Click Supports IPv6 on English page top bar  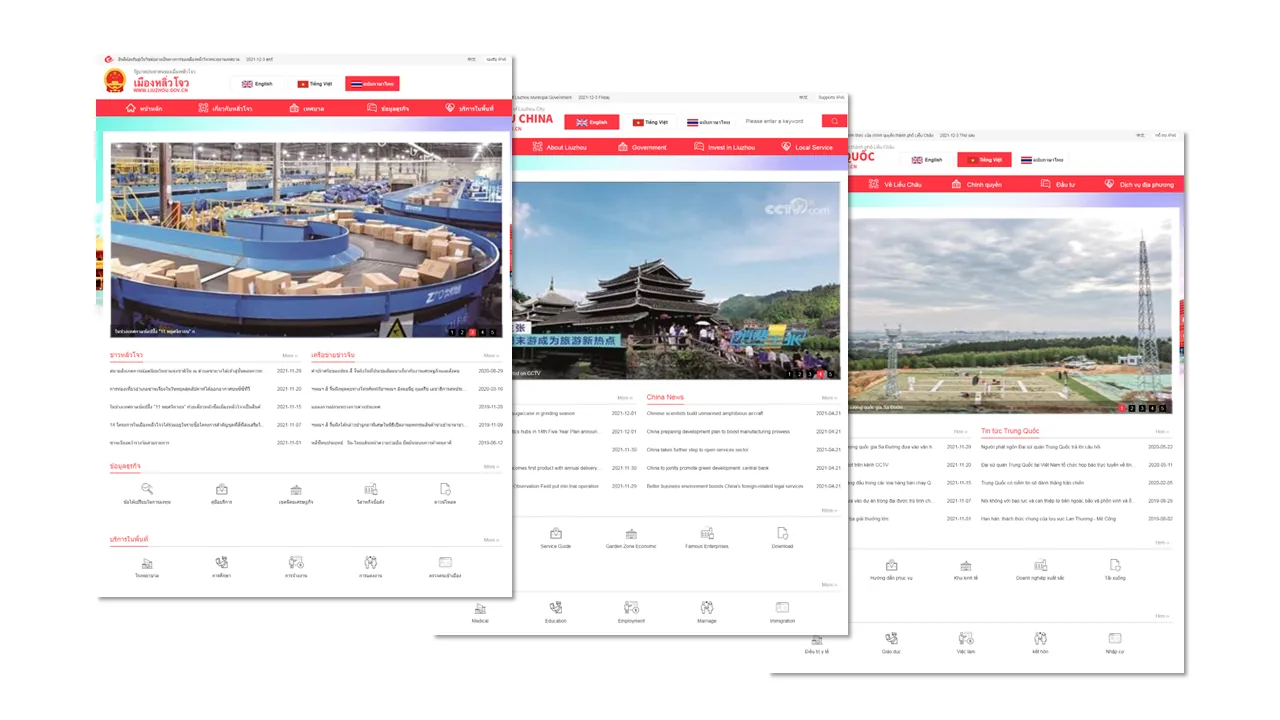tap(831, 98)
